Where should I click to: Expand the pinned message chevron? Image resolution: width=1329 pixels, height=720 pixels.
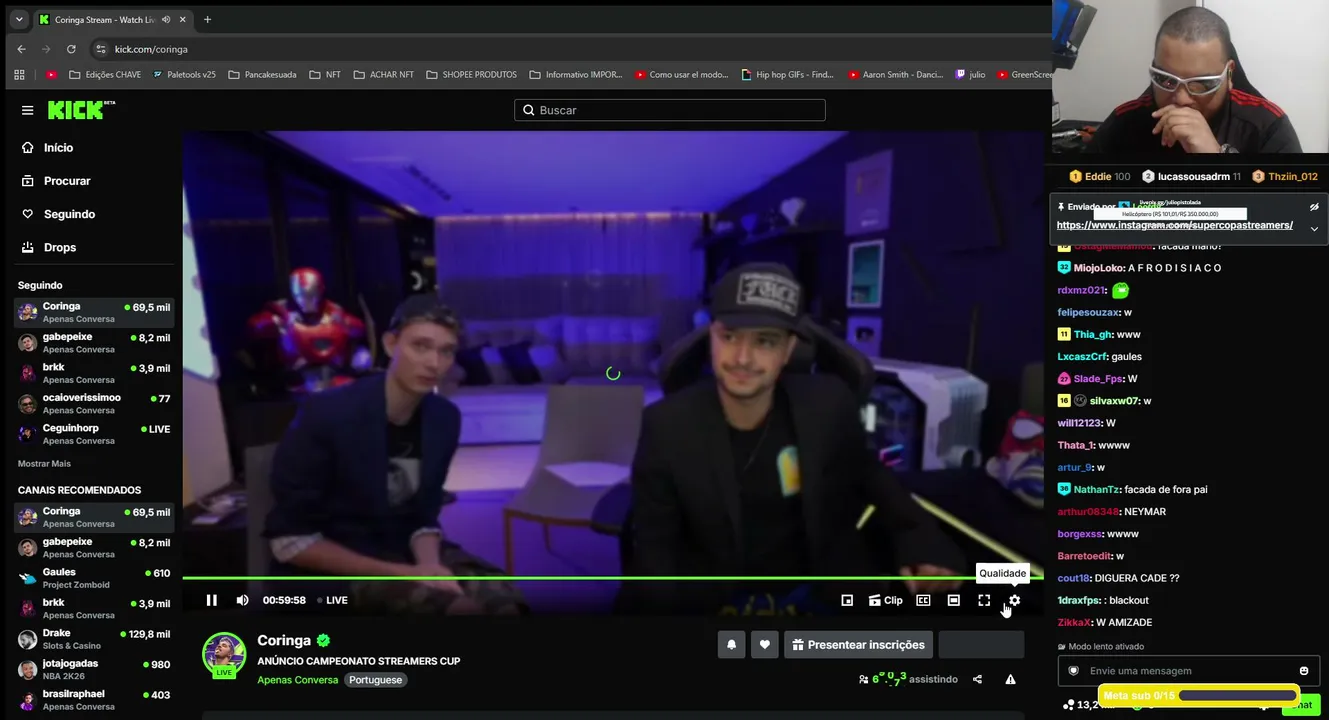point(1314,229)
